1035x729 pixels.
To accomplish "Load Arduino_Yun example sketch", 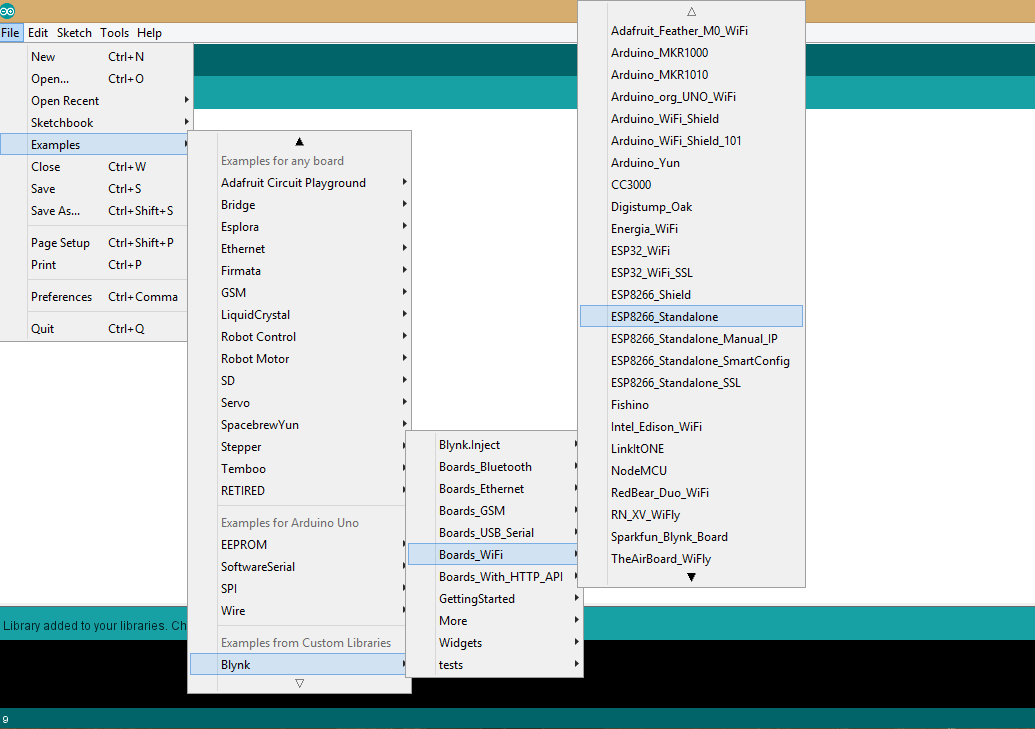I will (691, 162).
